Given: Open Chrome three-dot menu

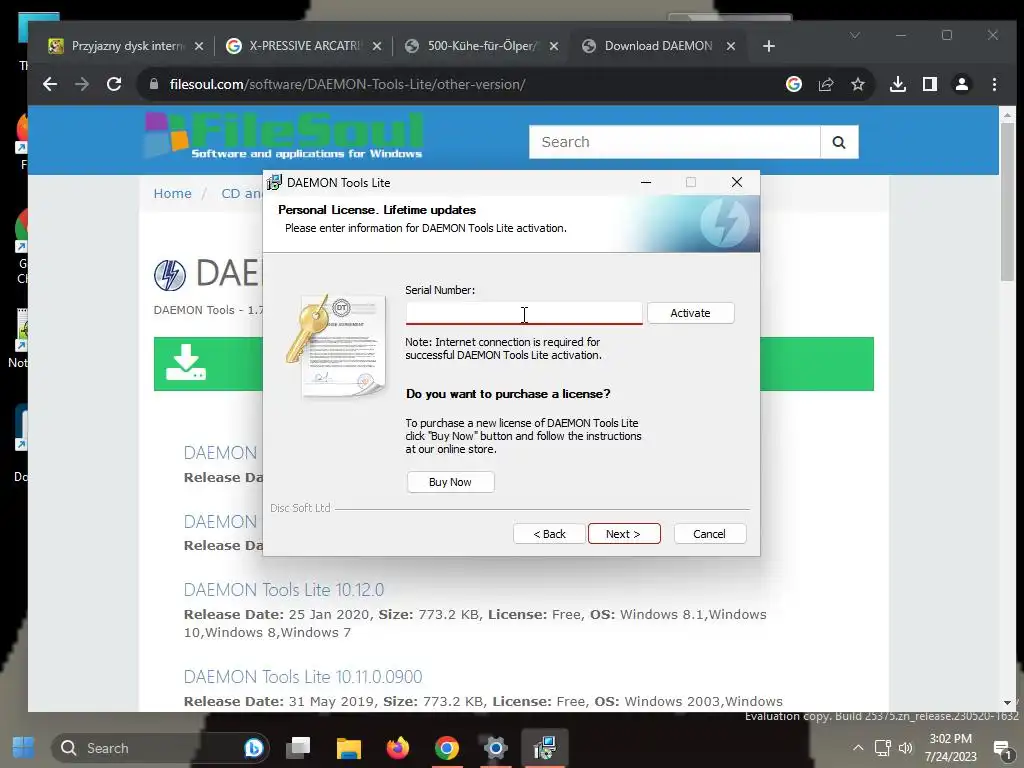Looking at the screenshot, I should coord(994,84).
